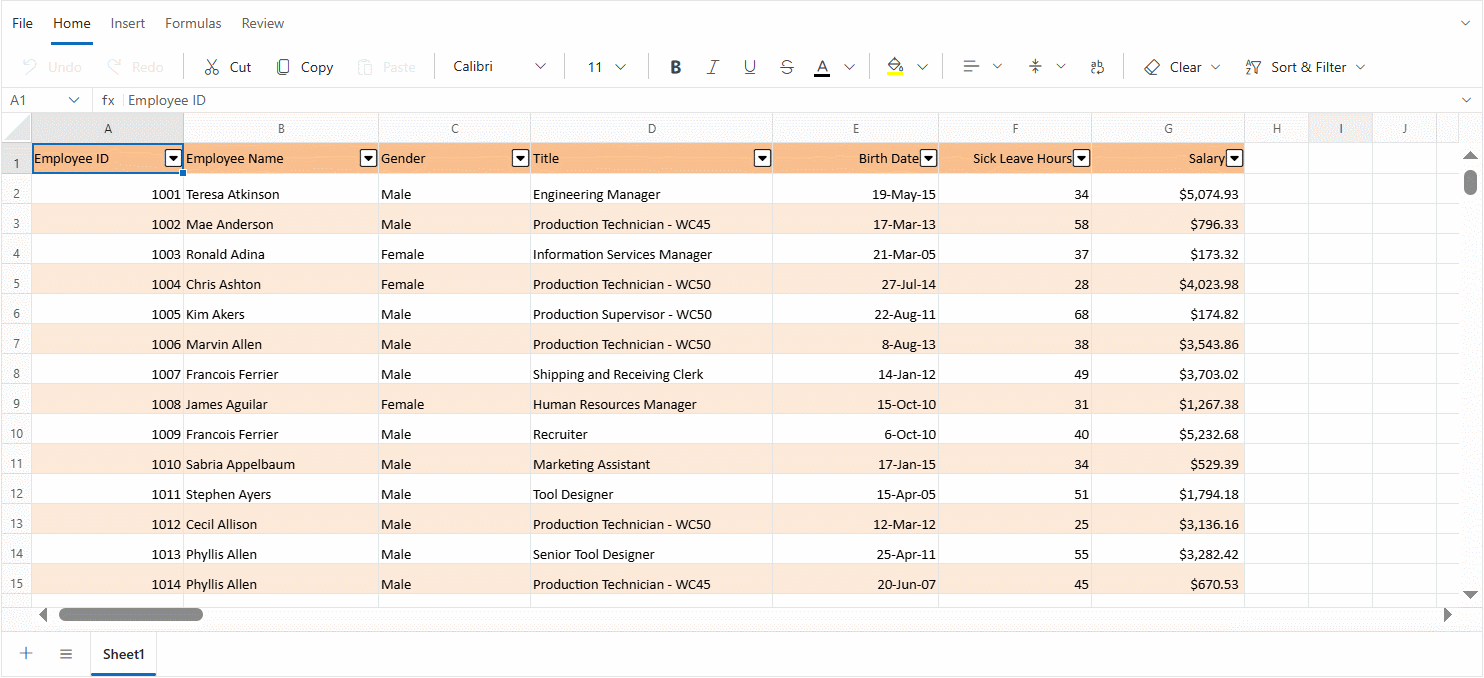Expand the formula bar chevron
1484x678 pixels.
click(x=1467, y=100)
